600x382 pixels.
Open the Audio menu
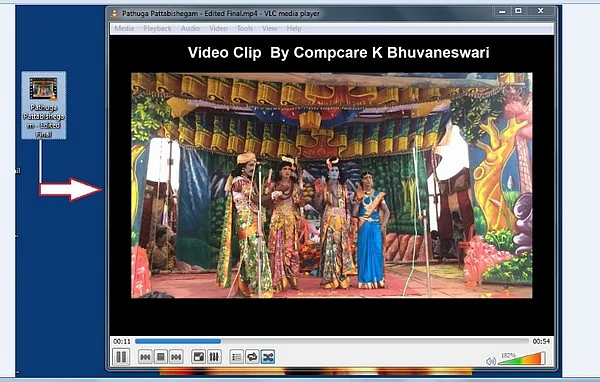pos(190,28)
